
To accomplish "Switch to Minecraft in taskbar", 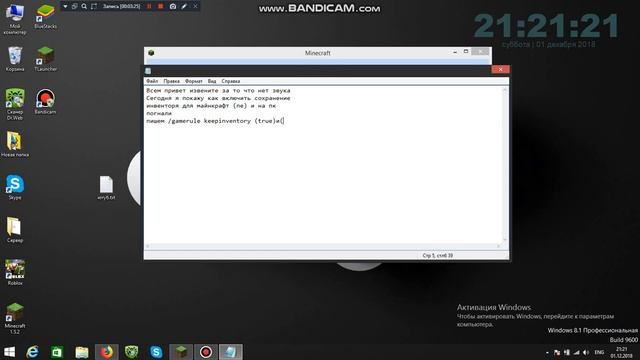I will pos(181,352).
